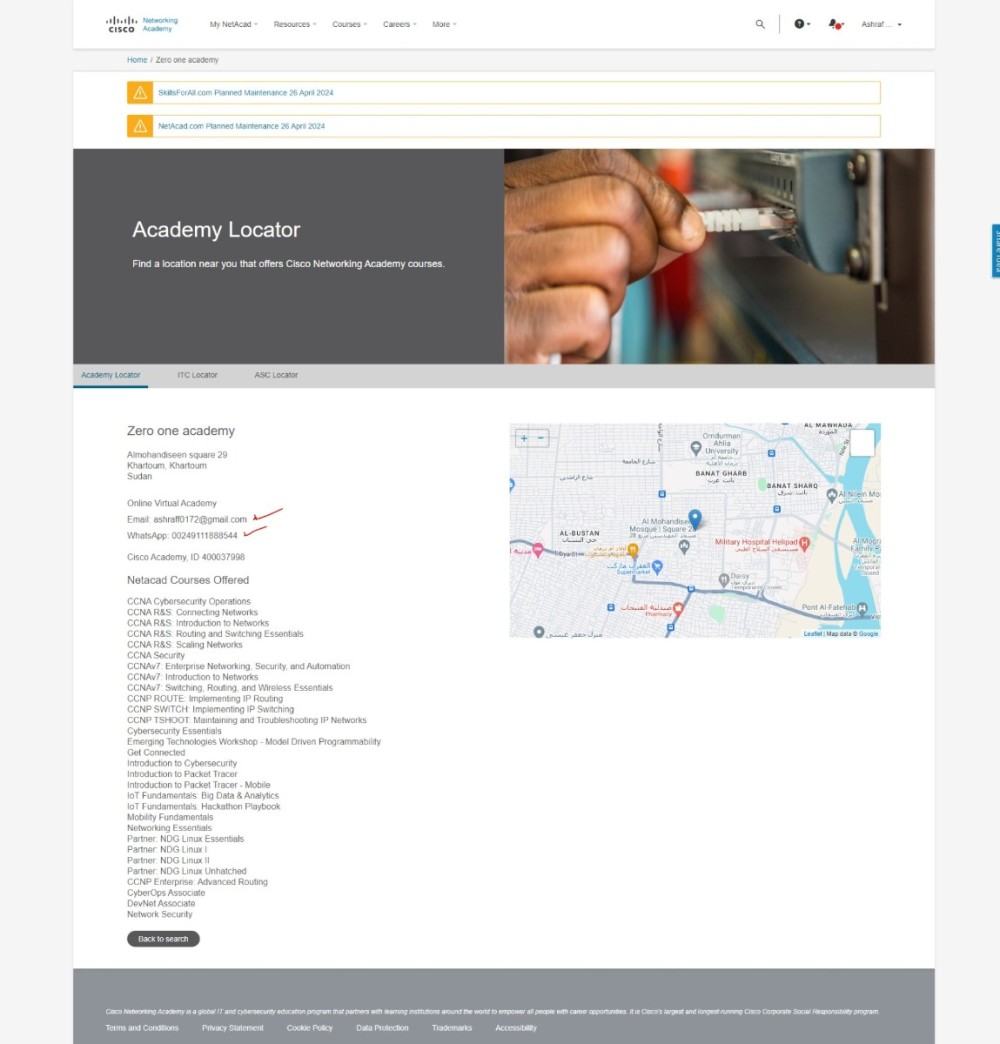1000x1044 pixels.
Task: Click the Cisco Networking Academy logo
Action: tap(141, 24)
